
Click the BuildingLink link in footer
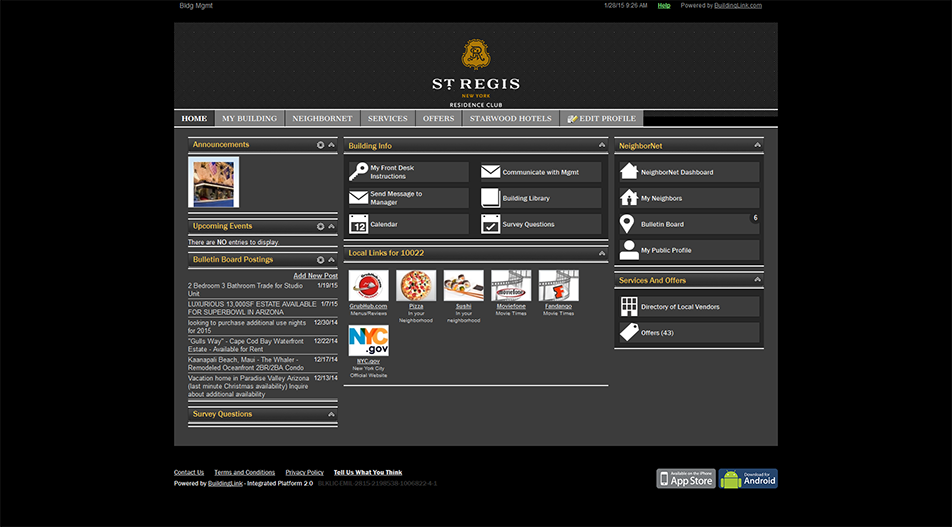point(225,483)
